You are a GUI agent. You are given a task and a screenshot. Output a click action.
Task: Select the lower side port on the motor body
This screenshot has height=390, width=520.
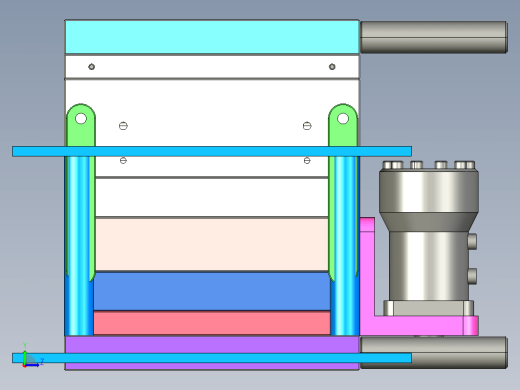click(472, 276)
